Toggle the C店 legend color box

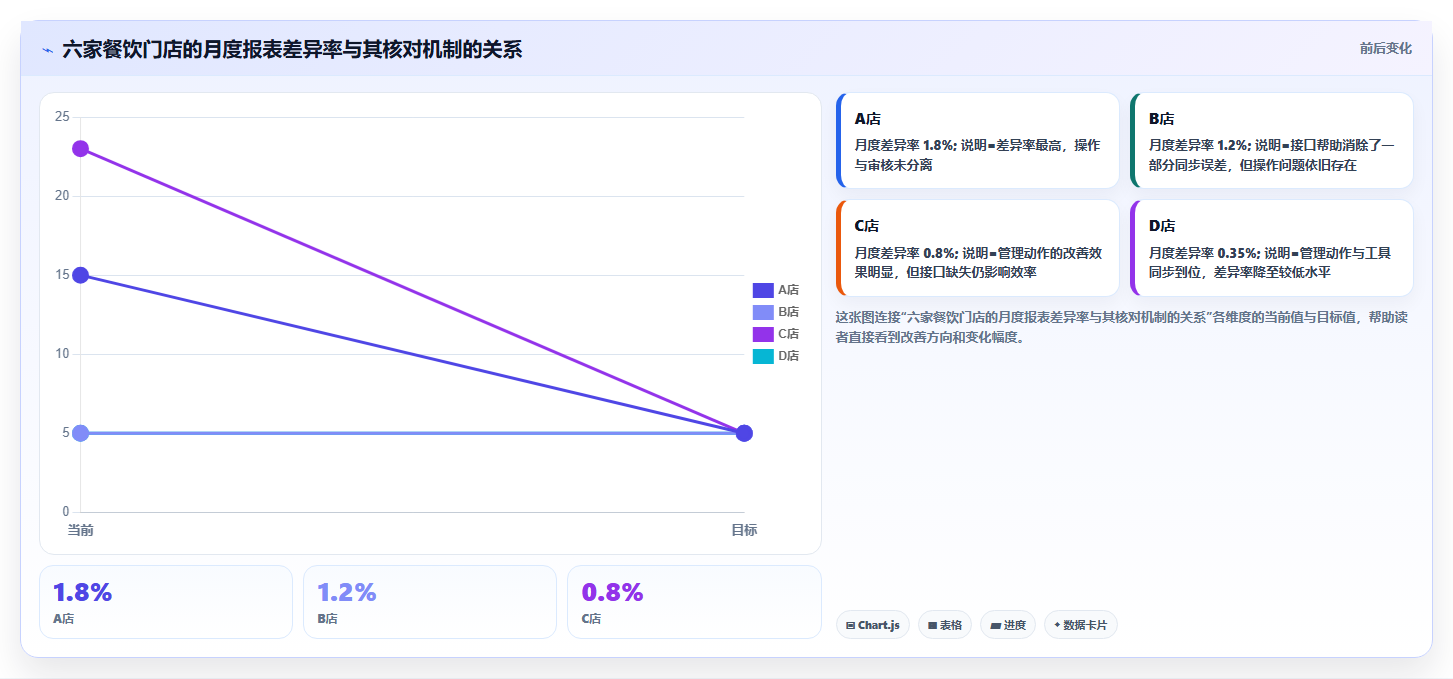pyautogui.click(x=763, y=334)
